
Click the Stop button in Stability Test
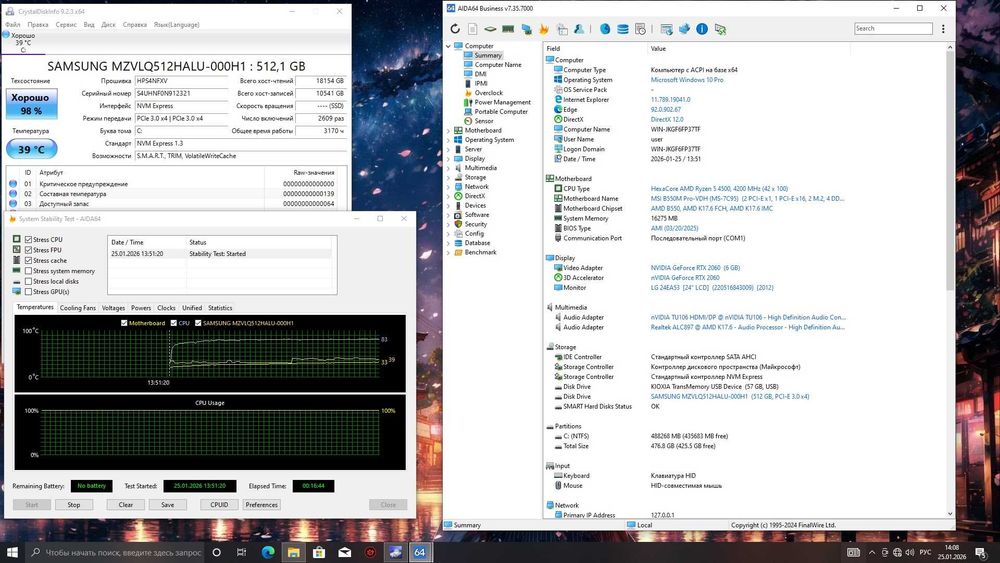[x=74, y=504]
